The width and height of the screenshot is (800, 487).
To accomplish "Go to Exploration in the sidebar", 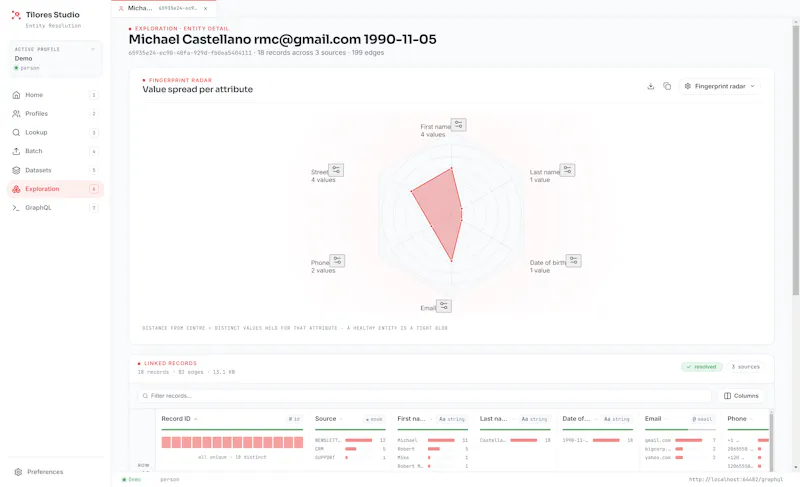I will pos(55,189).
